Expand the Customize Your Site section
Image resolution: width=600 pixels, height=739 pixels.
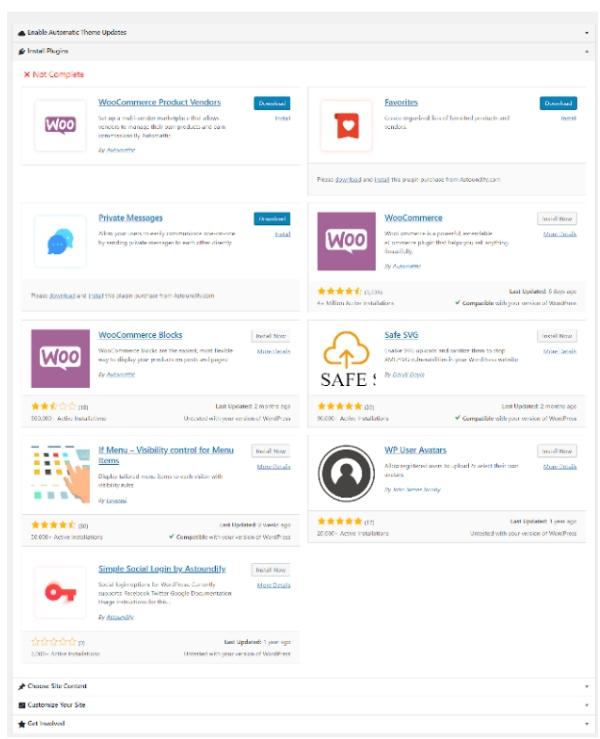point(300,704)
